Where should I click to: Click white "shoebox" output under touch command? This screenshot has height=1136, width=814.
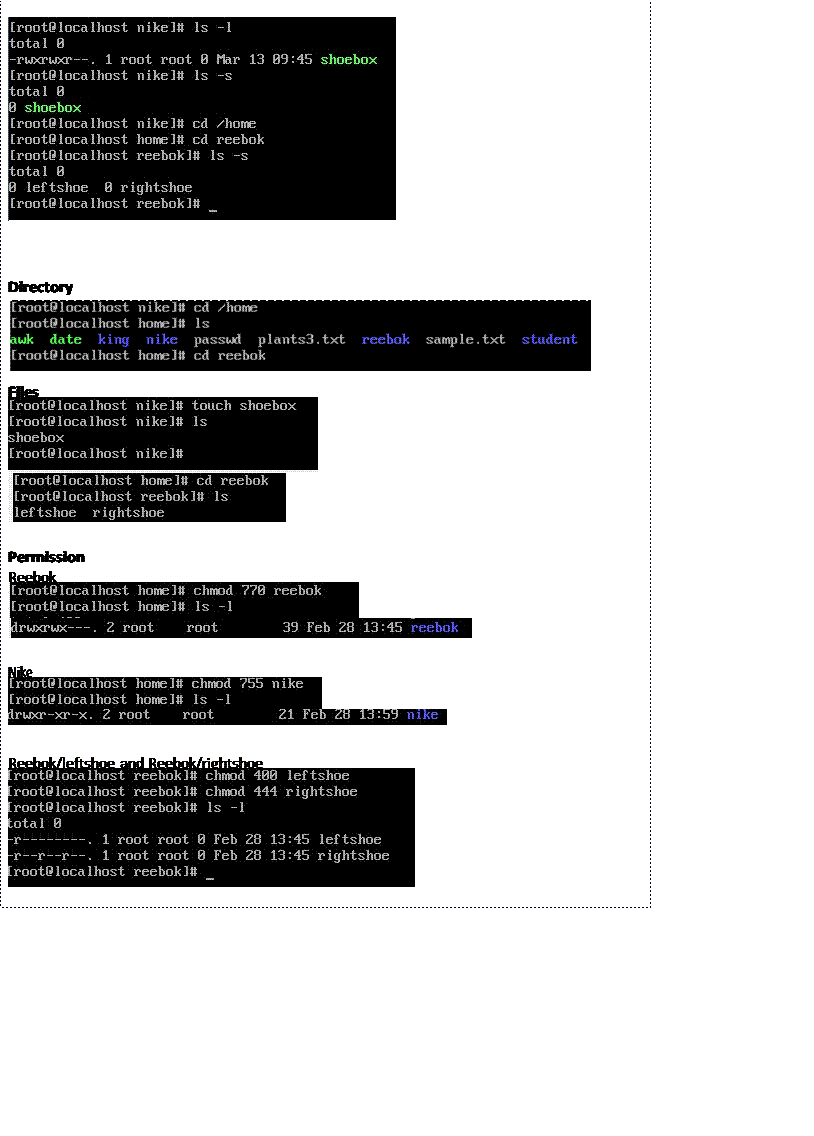point(36,438)
